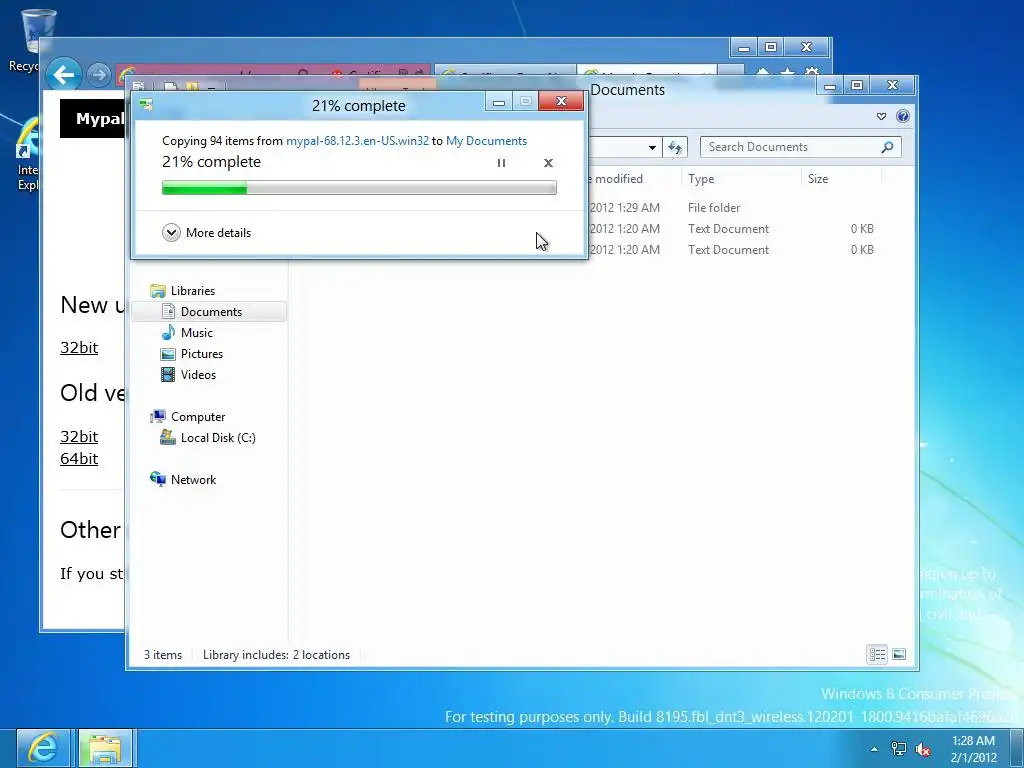Open Local Disk (C:) in sidebar
Image resolution: width=1024 pixels, height=768 pixels.
tap(218, 438)
